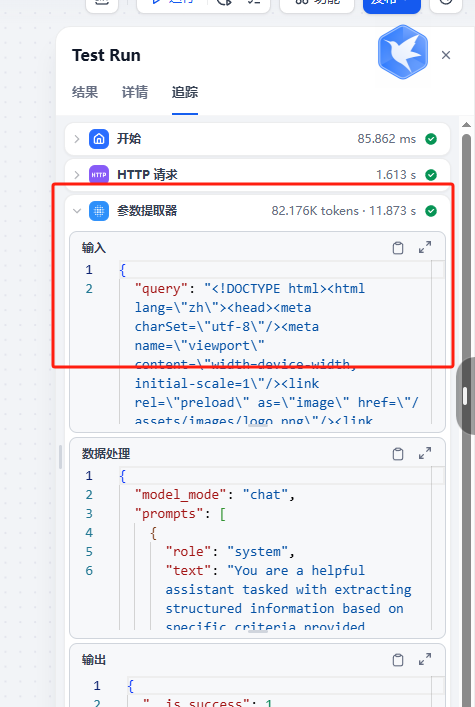
Task: Click line number 3 in 数据处理 editor
Action: (x=89, y=514)
